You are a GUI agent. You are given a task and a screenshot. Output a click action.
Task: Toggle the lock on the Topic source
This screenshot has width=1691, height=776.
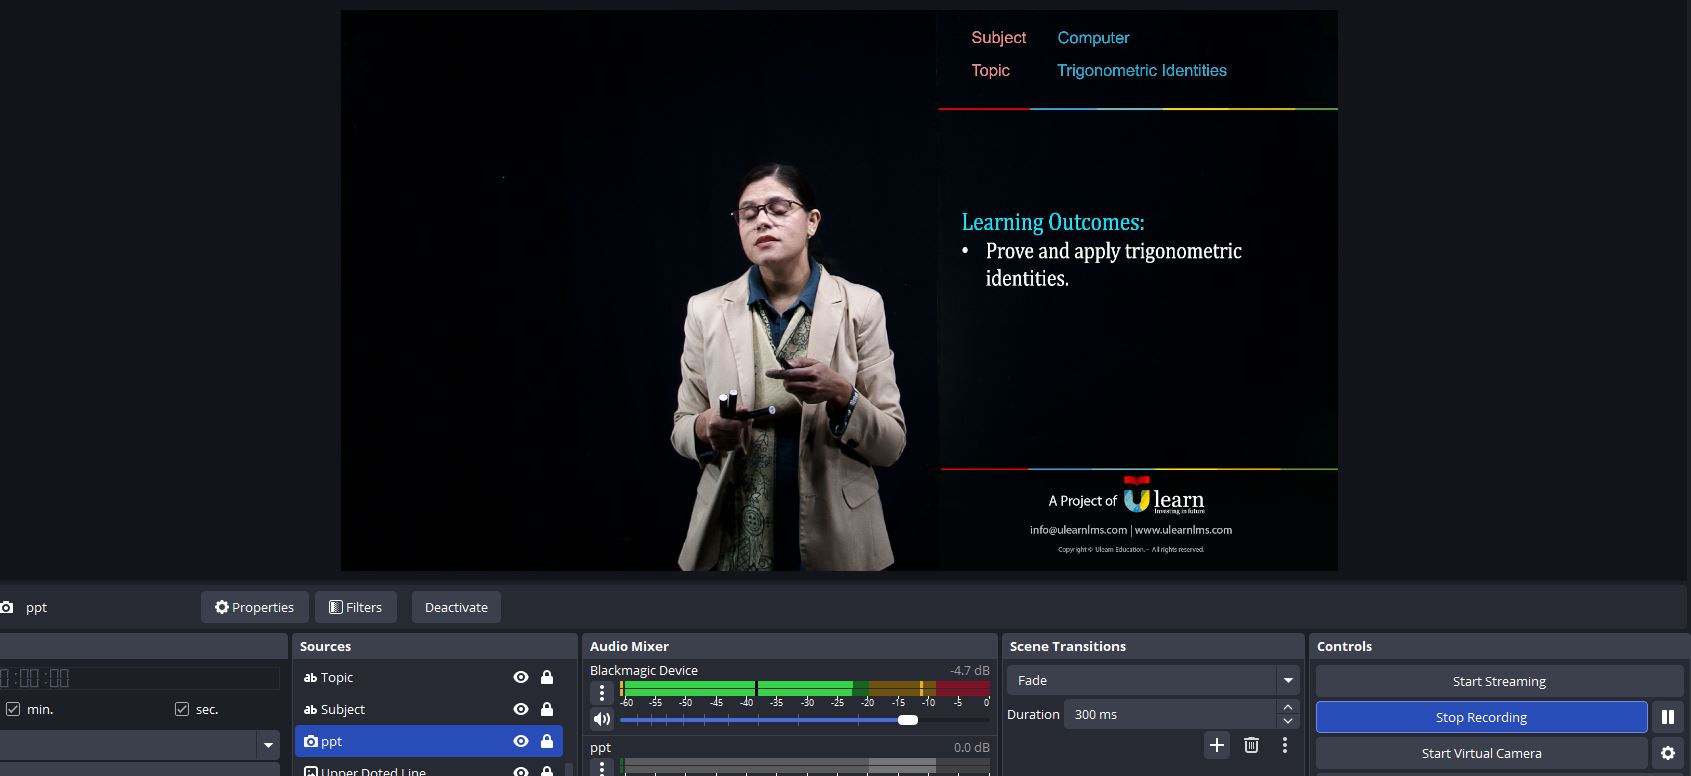click(x=547, y=677)
